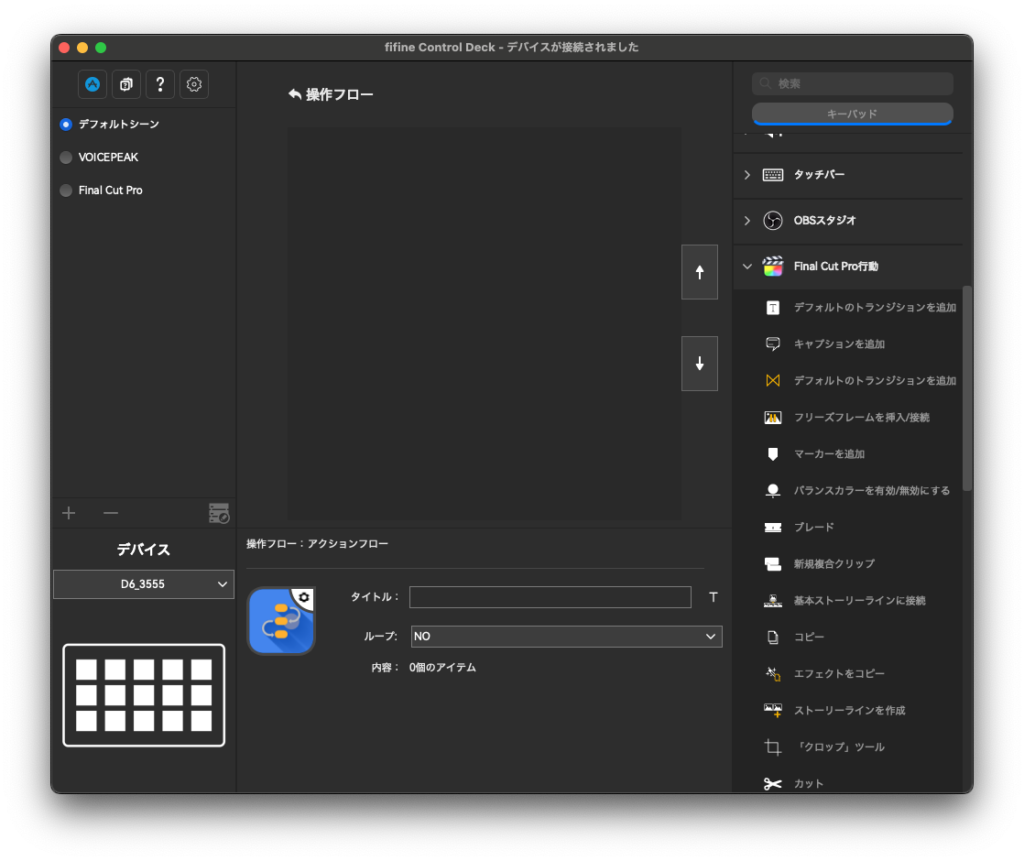Open the scene duplicate icon in top toolbar

126,84
